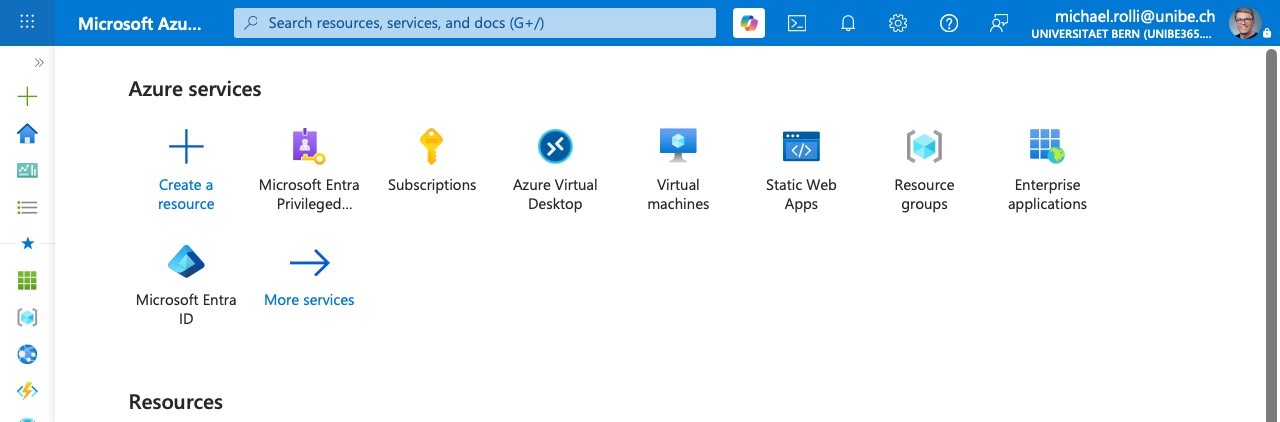
Task: Open the Azure Virtual Desktop icon
Action: [x=555, y=146]
